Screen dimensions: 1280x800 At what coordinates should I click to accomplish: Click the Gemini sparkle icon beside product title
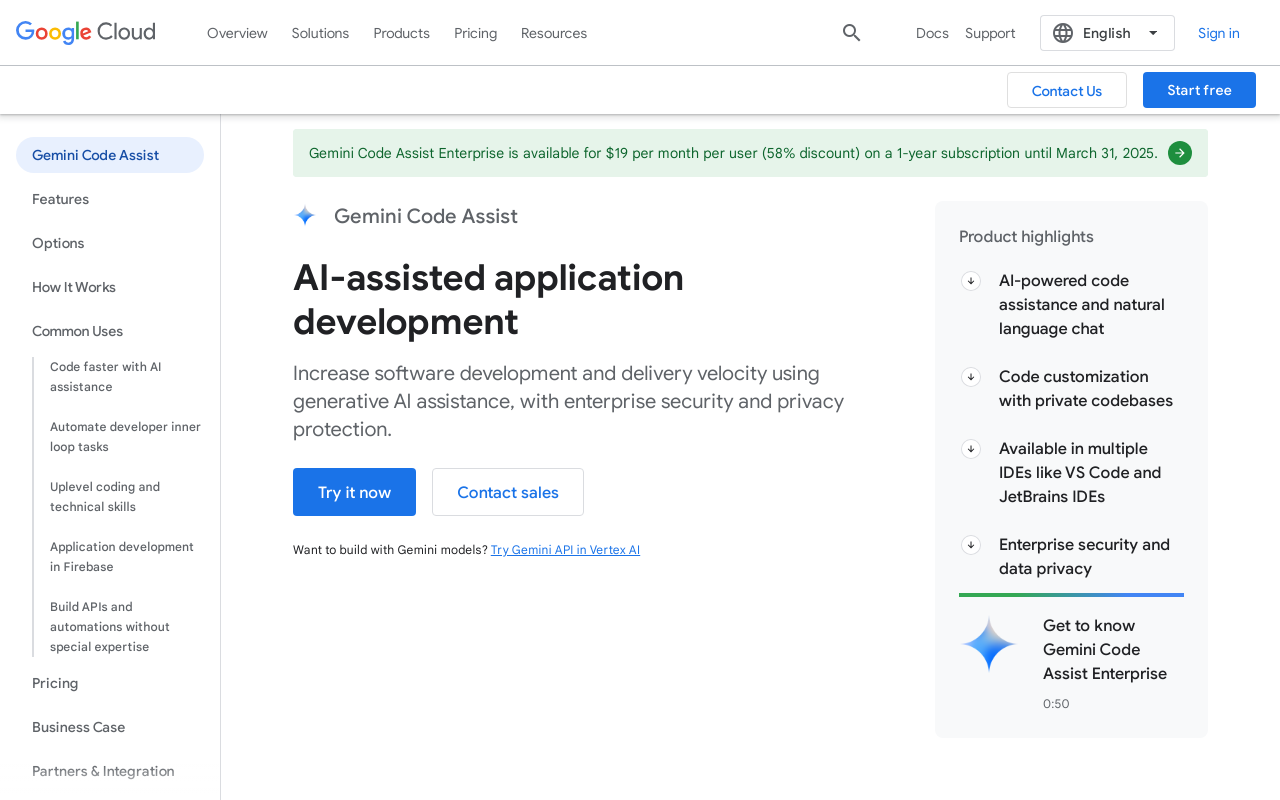click(x=305, y=216)
